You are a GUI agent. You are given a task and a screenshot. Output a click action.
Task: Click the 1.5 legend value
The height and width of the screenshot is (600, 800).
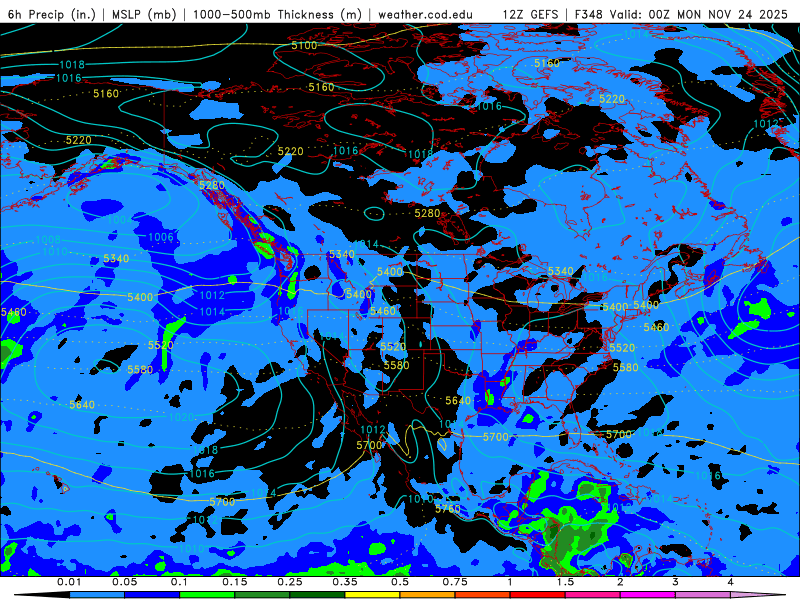[565, 582]
